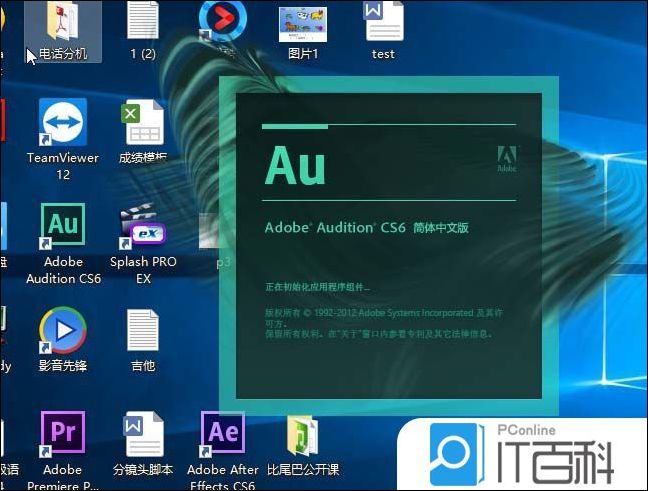Launch the TeamViewer 12 shortcut

click(62, 123)
